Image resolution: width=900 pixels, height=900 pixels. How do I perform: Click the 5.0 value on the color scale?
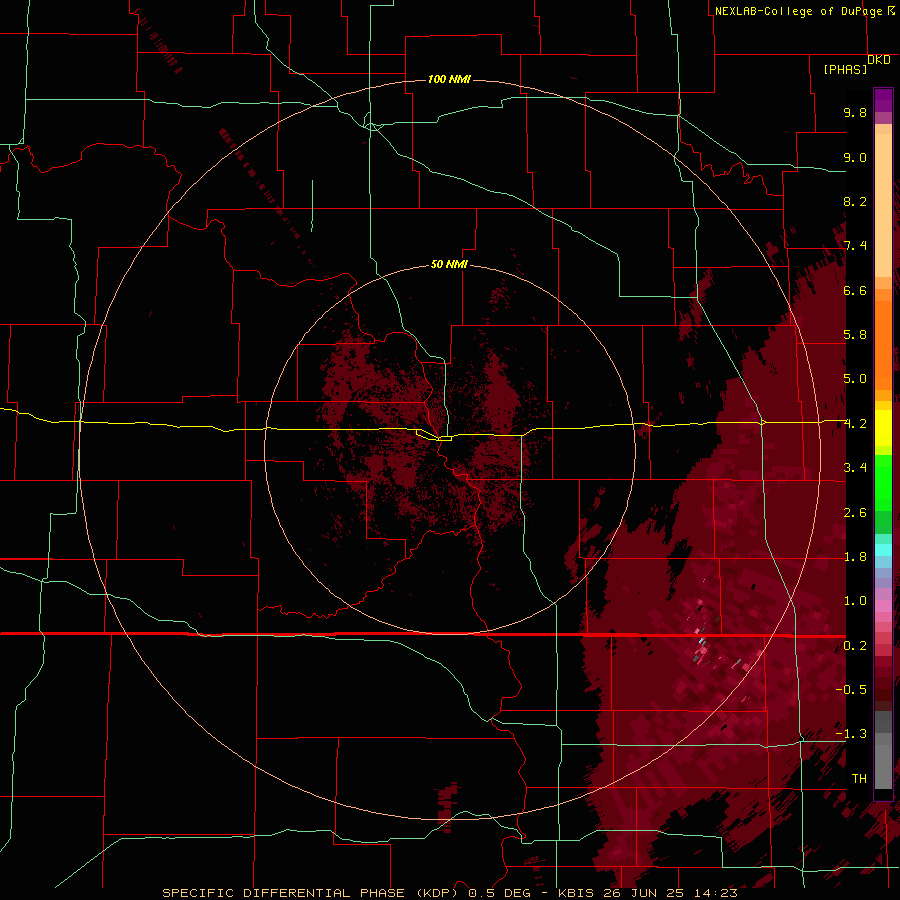click(855, 379)
